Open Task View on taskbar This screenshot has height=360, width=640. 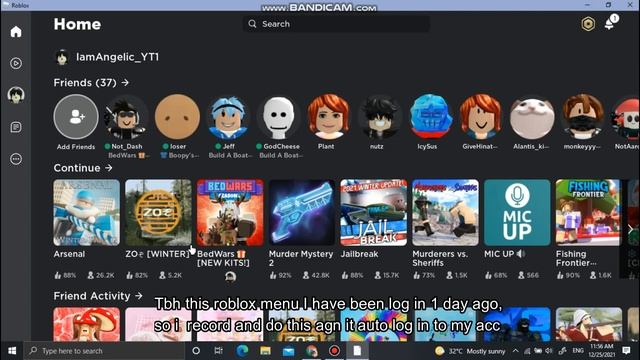219,351
